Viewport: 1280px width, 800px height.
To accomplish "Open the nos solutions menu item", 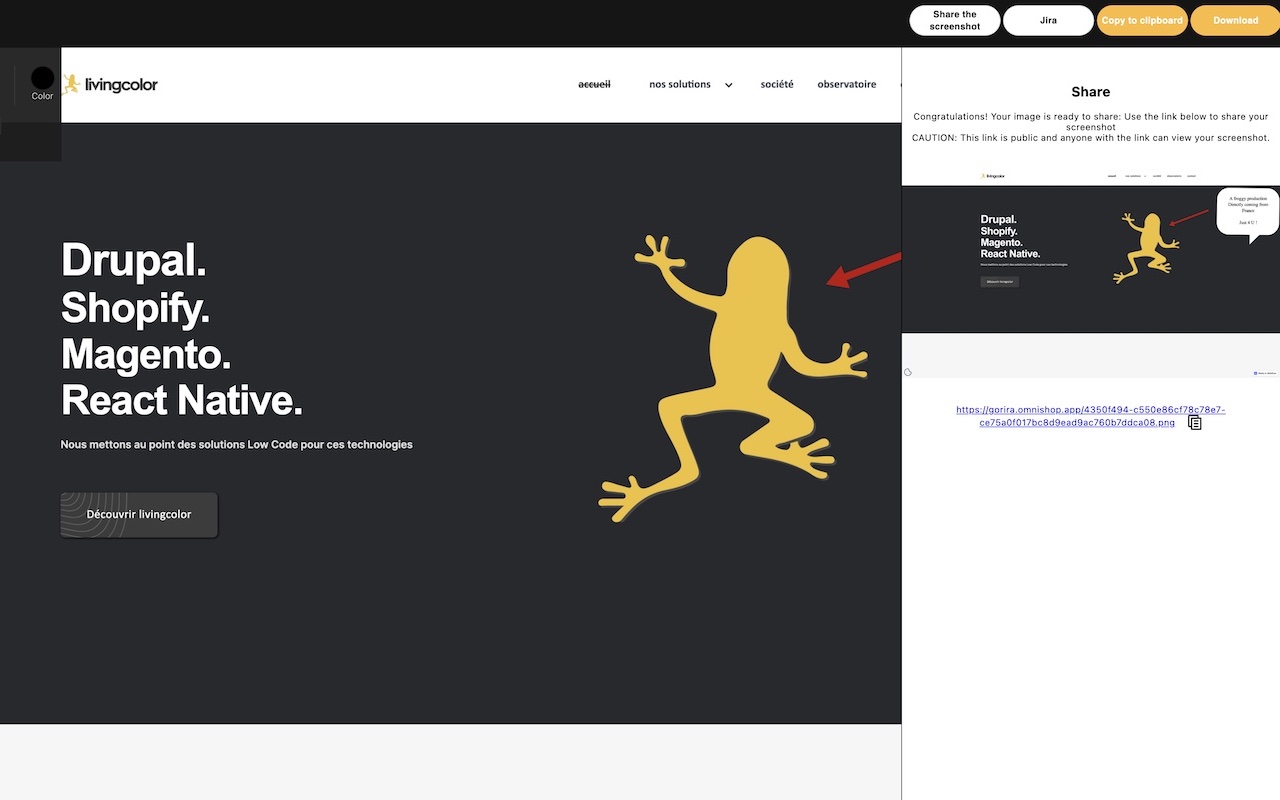I will pyautogui.click(x=680, y=84).
